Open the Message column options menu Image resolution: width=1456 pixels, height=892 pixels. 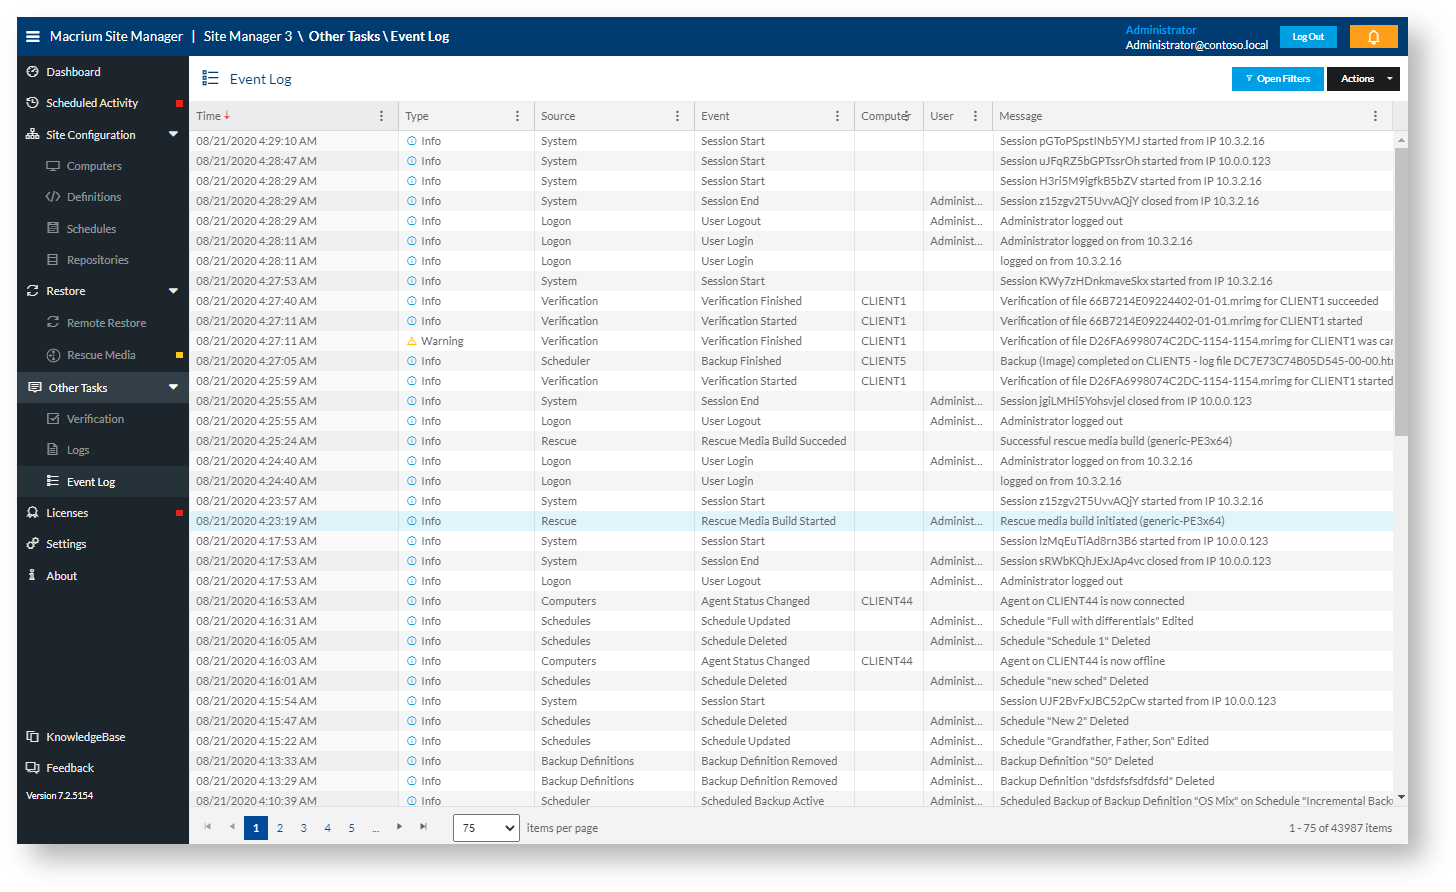1375,116
